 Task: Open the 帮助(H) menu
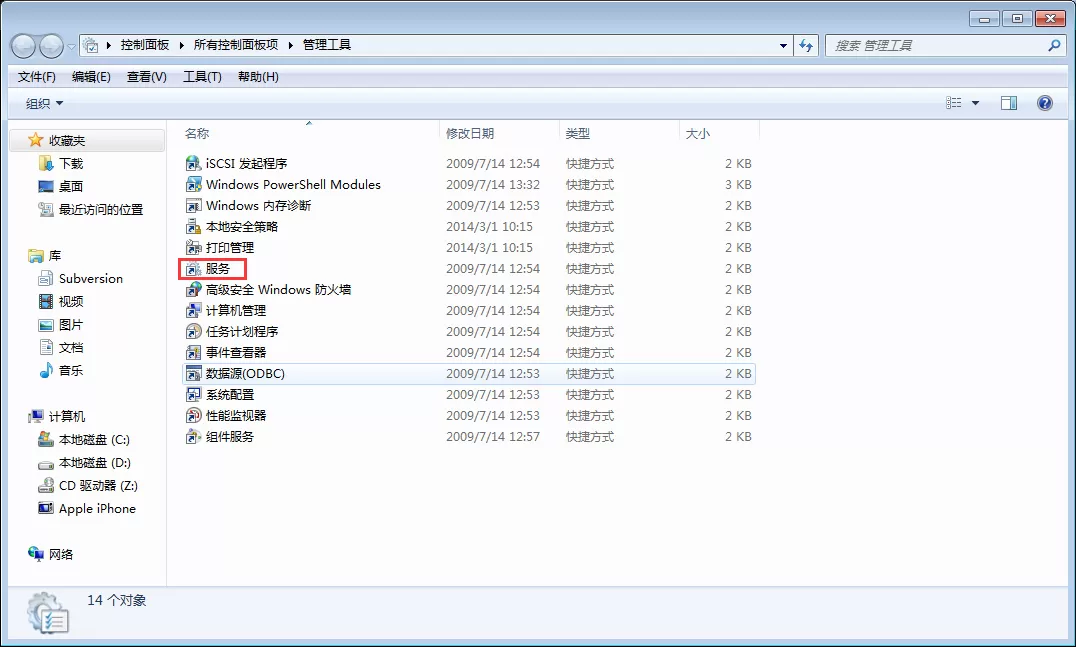pos(258,77)
